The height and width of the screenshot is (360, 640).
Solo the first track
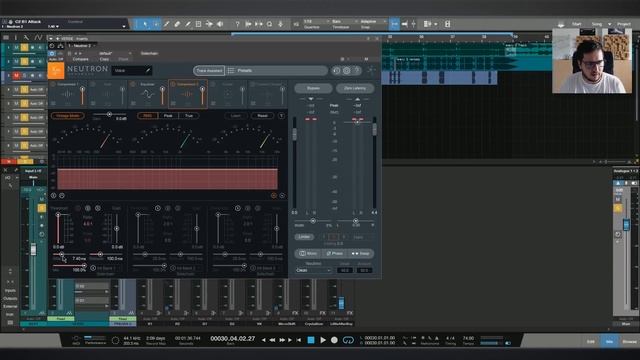(x=24, y=48)
